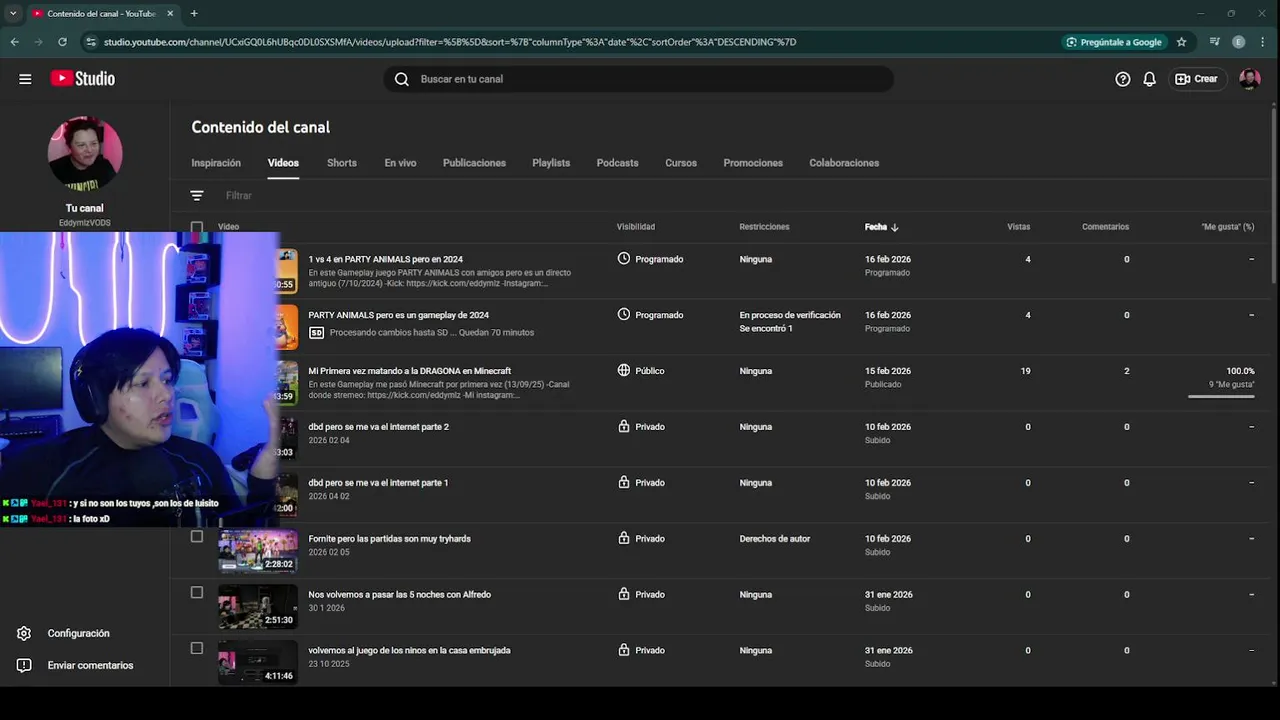Click the filter lines icon
1280x720 pixels.
[197, 196]
